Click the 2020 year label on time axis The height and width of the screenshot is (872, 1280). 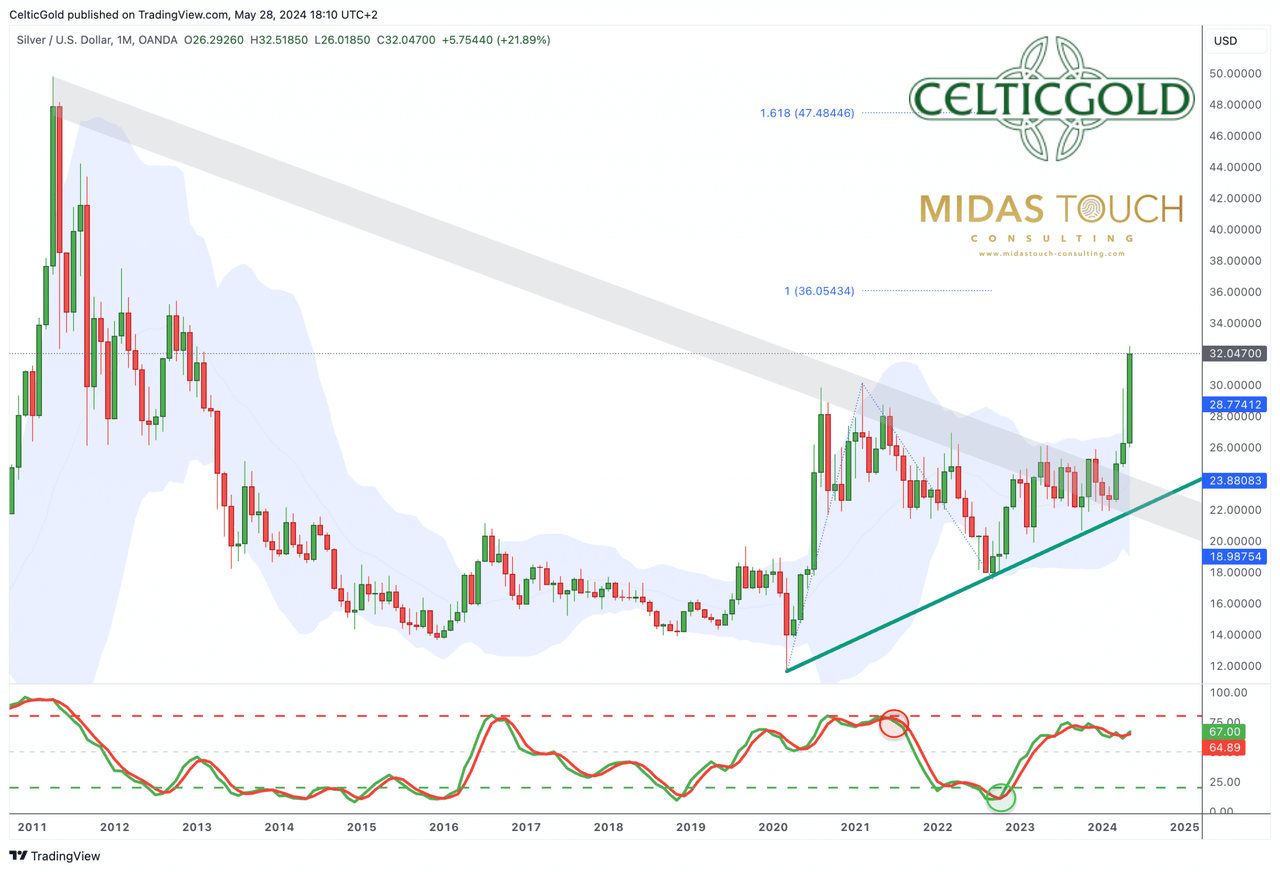point(773,828)
